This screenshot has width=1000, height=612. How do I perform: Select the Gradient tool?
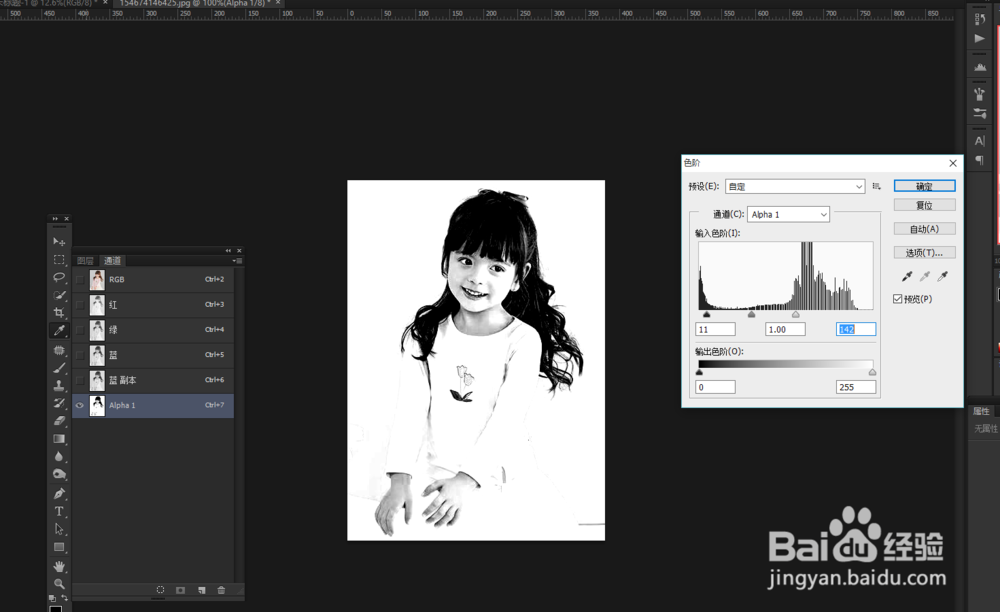click(x=59, y=439)
